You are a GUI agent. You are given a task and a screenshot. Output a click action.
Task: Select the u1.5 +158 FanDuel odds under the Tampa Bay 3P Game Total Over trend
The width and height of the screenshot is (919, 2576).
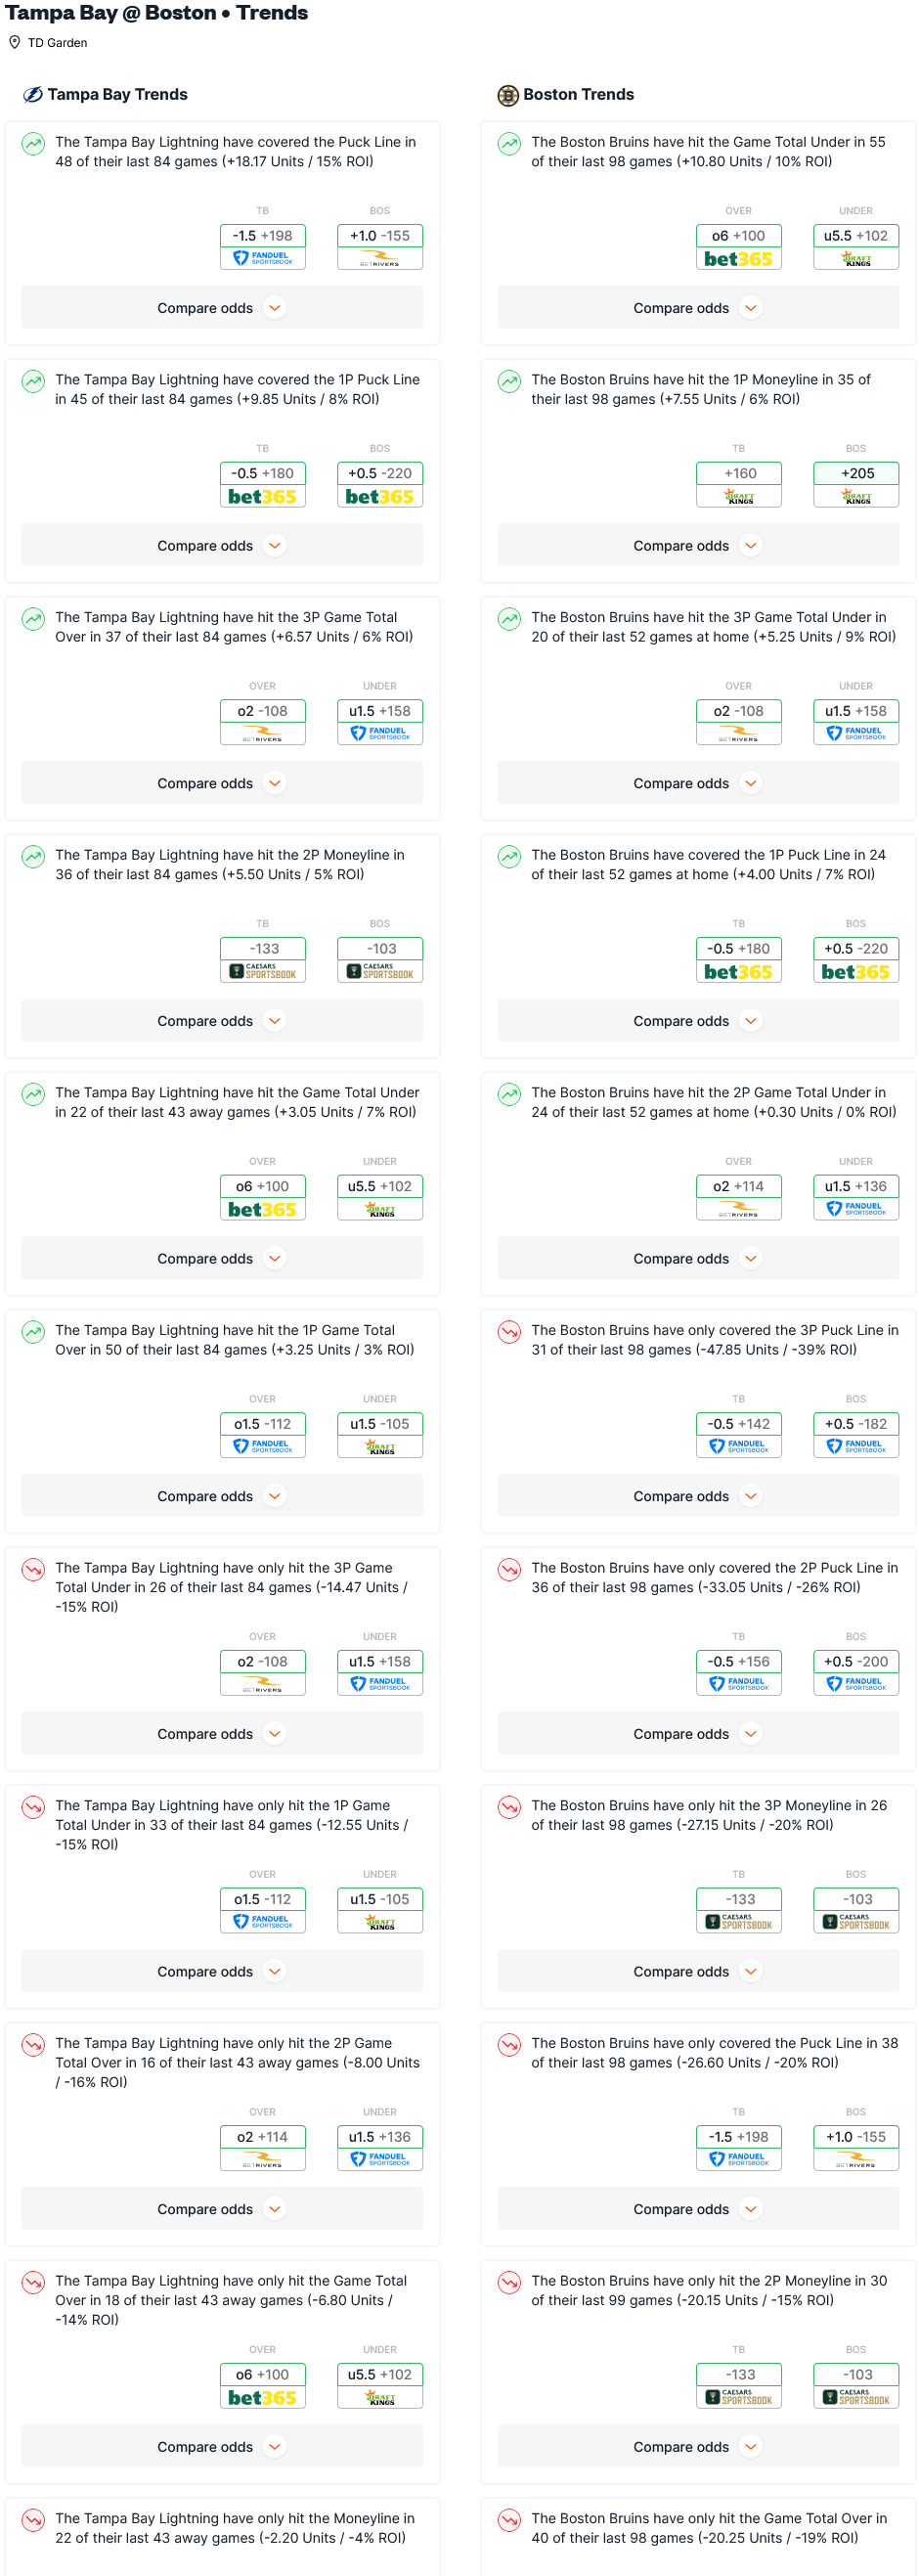380,722
